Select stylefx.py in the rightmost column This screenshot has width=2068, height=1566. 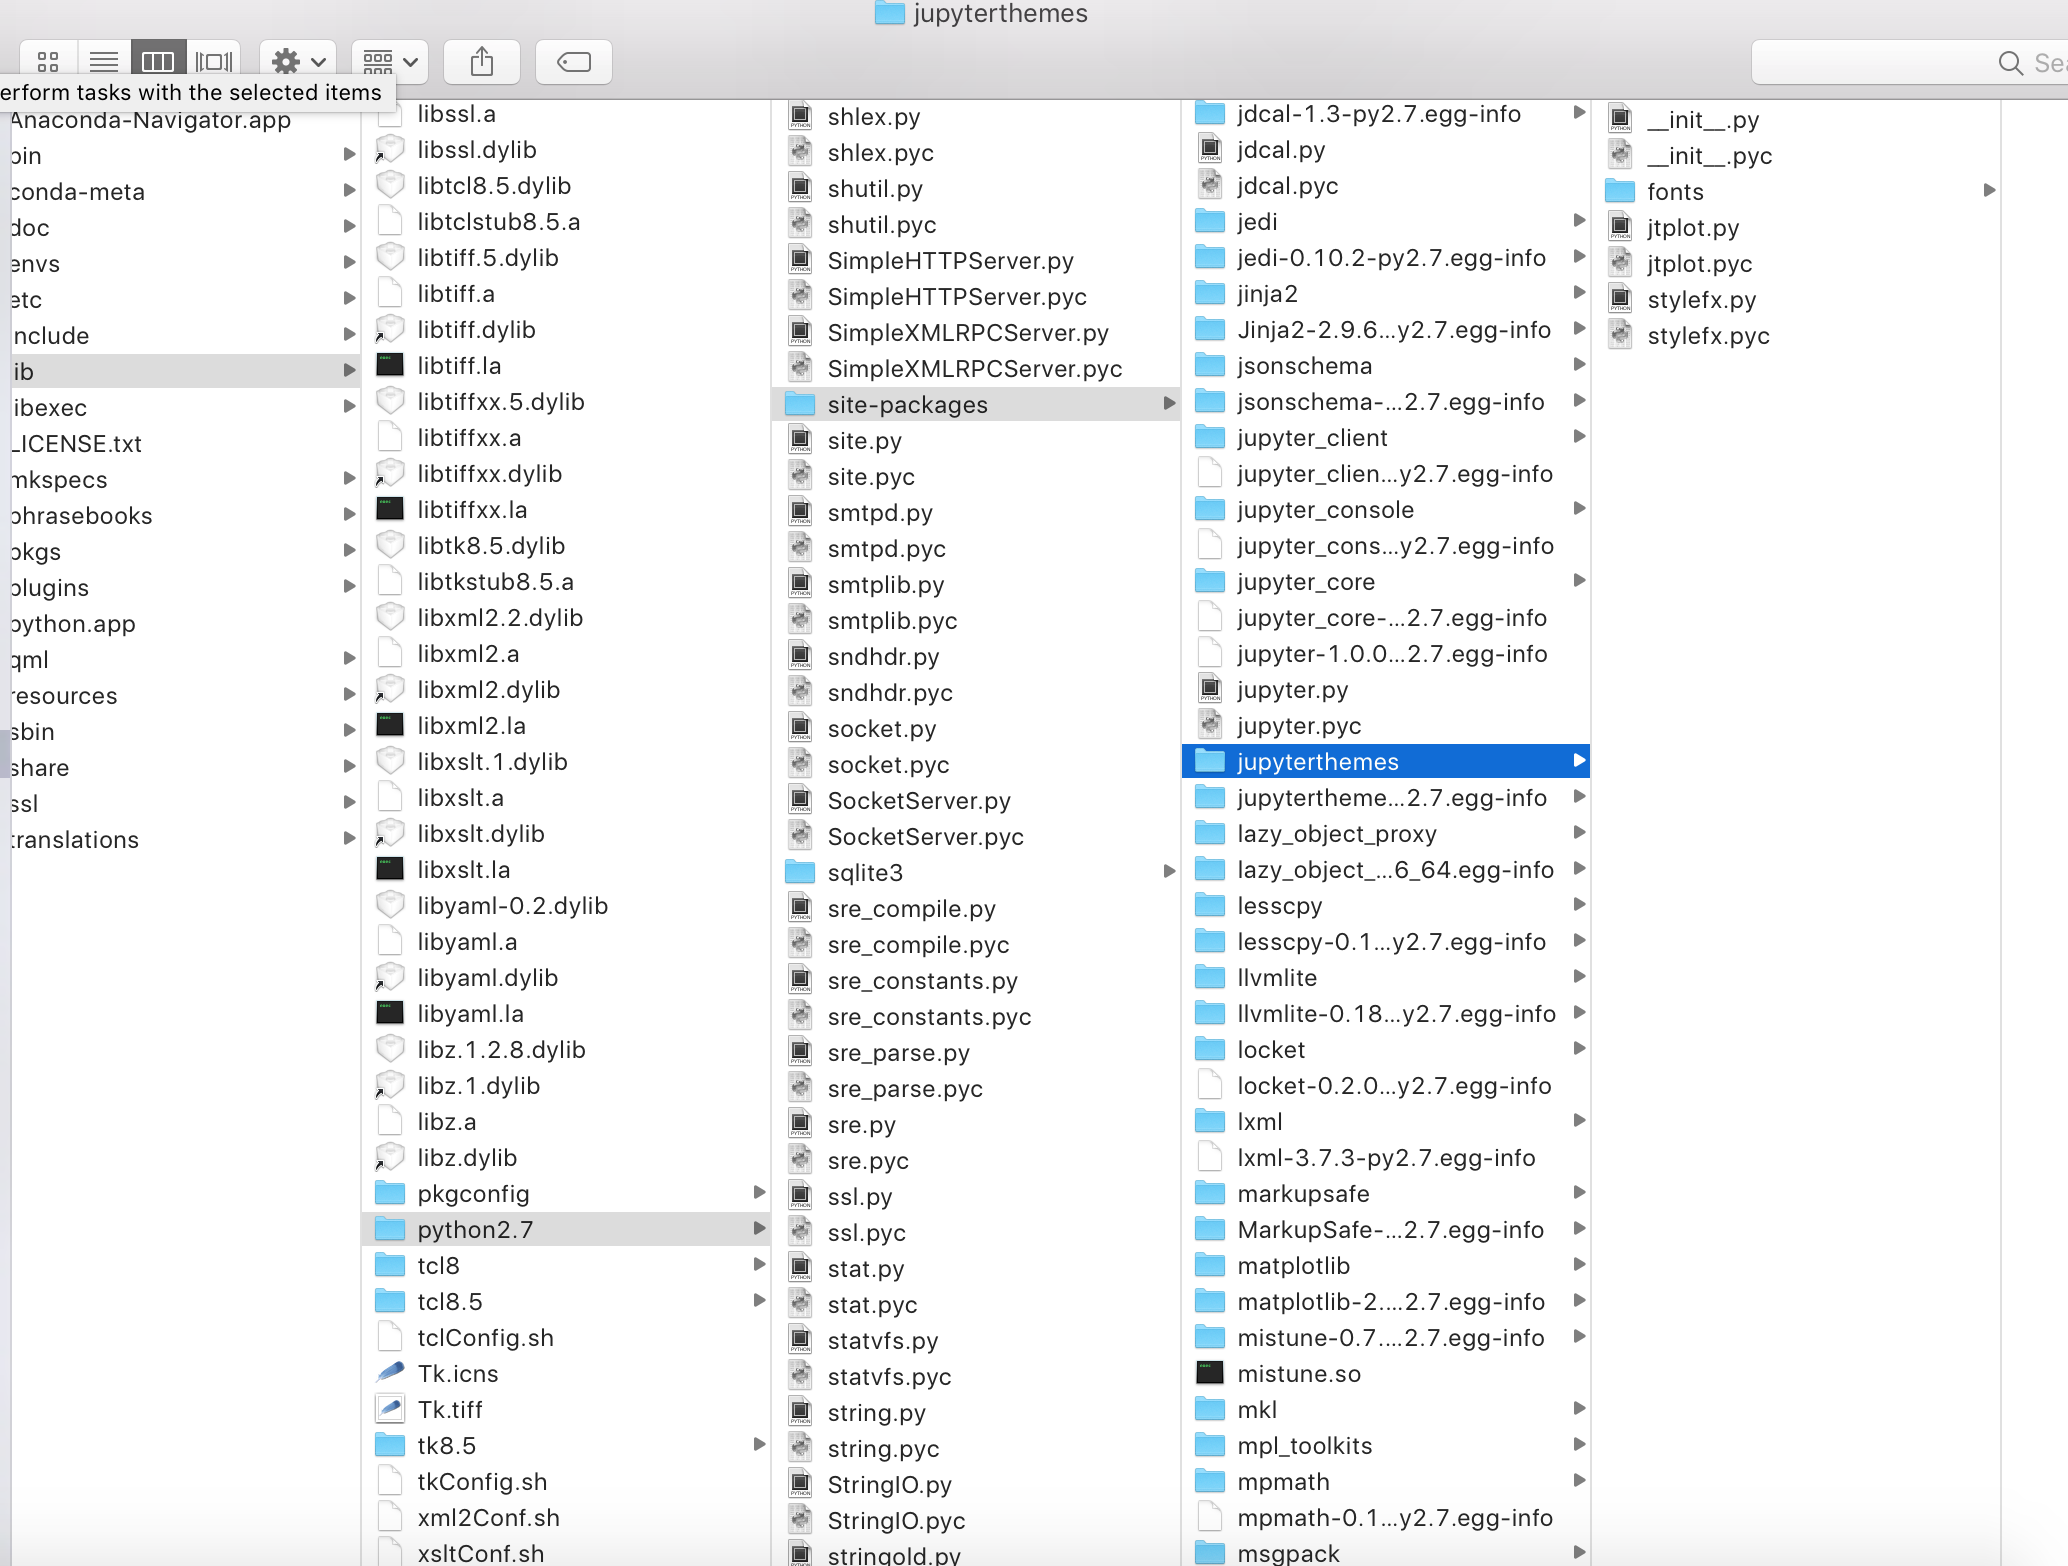pyautogui.click(x=1700, y=299)
